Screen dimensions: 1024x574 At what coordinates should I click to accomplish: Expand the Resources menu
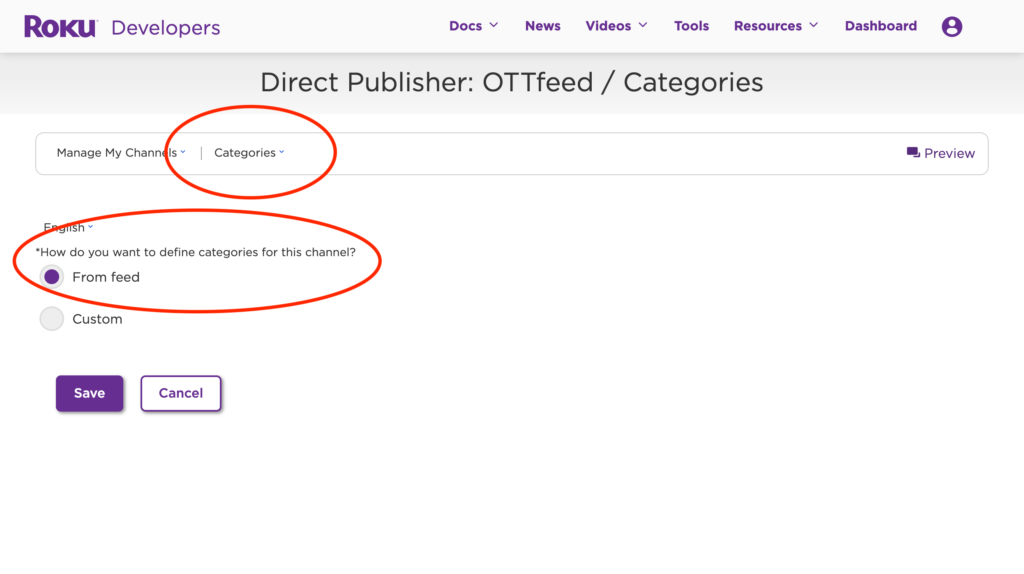pos(776,26)
